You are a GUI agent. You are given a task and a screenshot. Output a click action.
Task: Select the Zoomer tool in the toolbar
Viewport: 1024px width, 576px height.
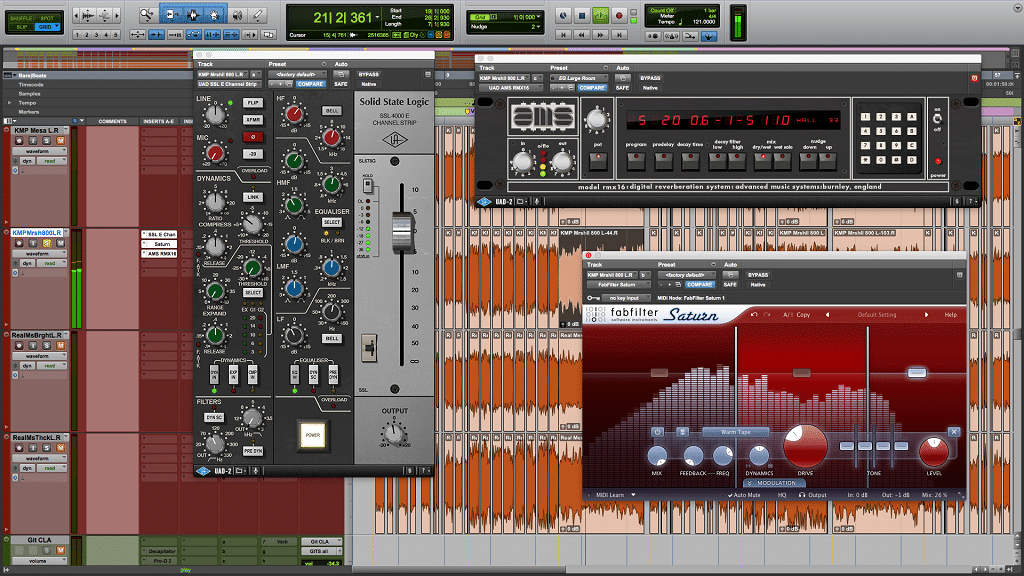pyautogui.click(x=148, y=14)
